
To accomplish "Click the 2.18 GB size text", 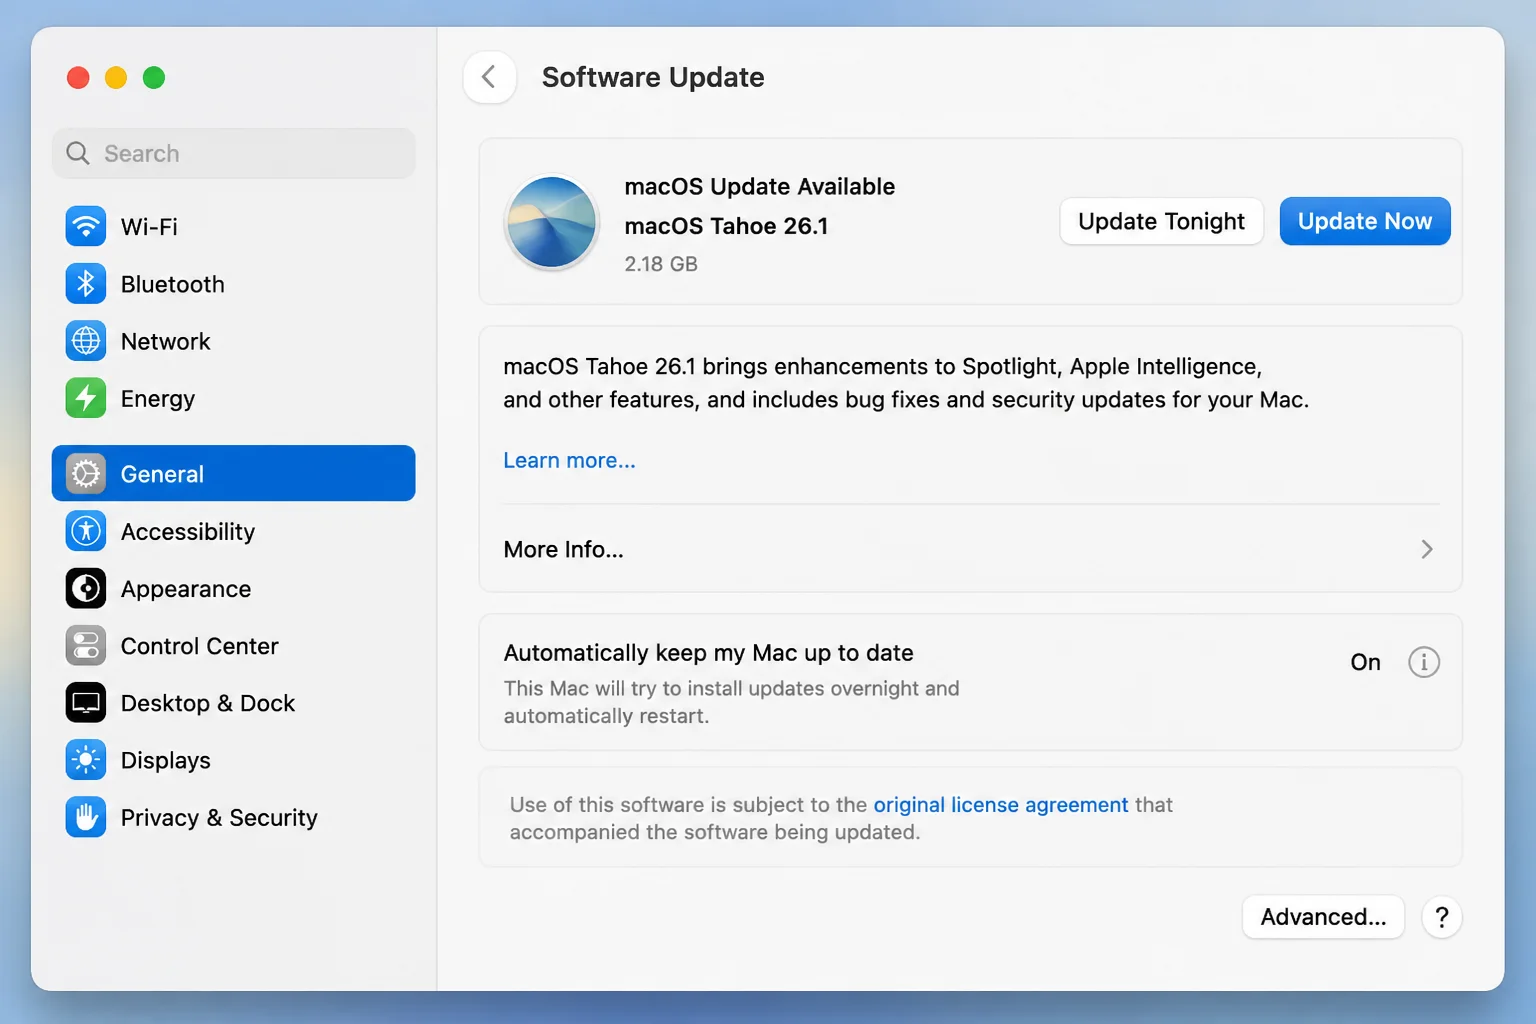I will [x=661, y=264].
